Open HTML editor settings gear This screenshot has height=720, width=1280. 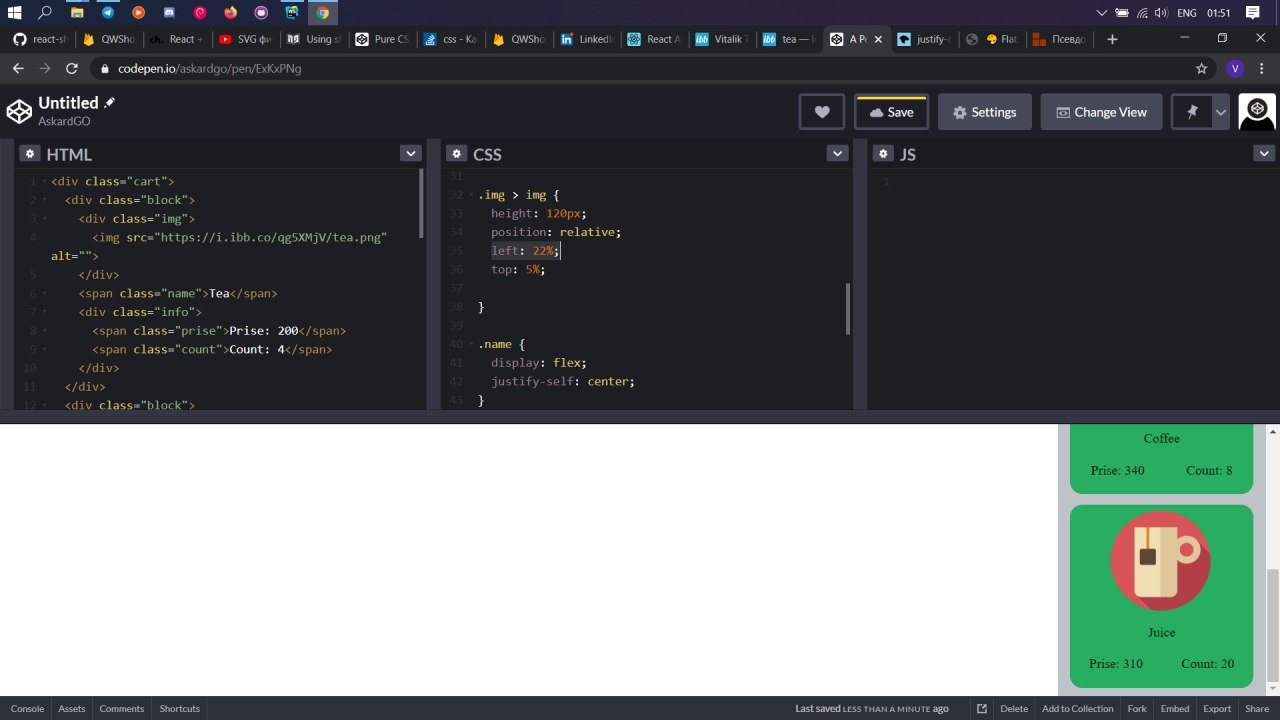30,154
